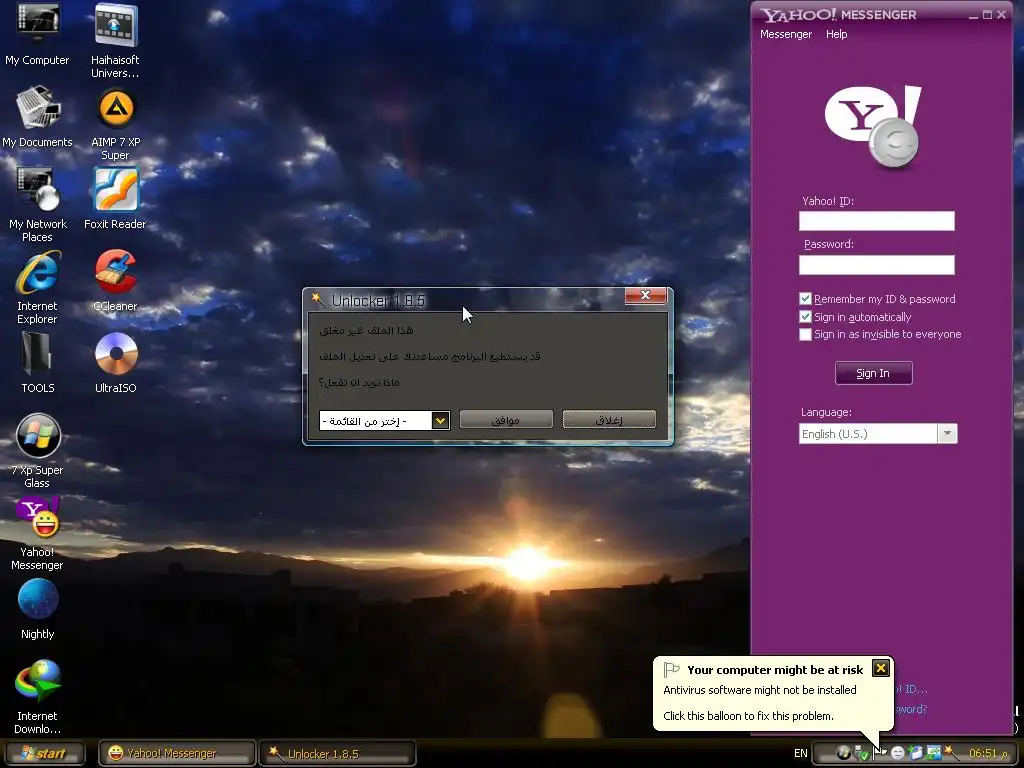
Task: Open the Language dropdown in Yahoo Messenger
Action: (x=947, y=434)
